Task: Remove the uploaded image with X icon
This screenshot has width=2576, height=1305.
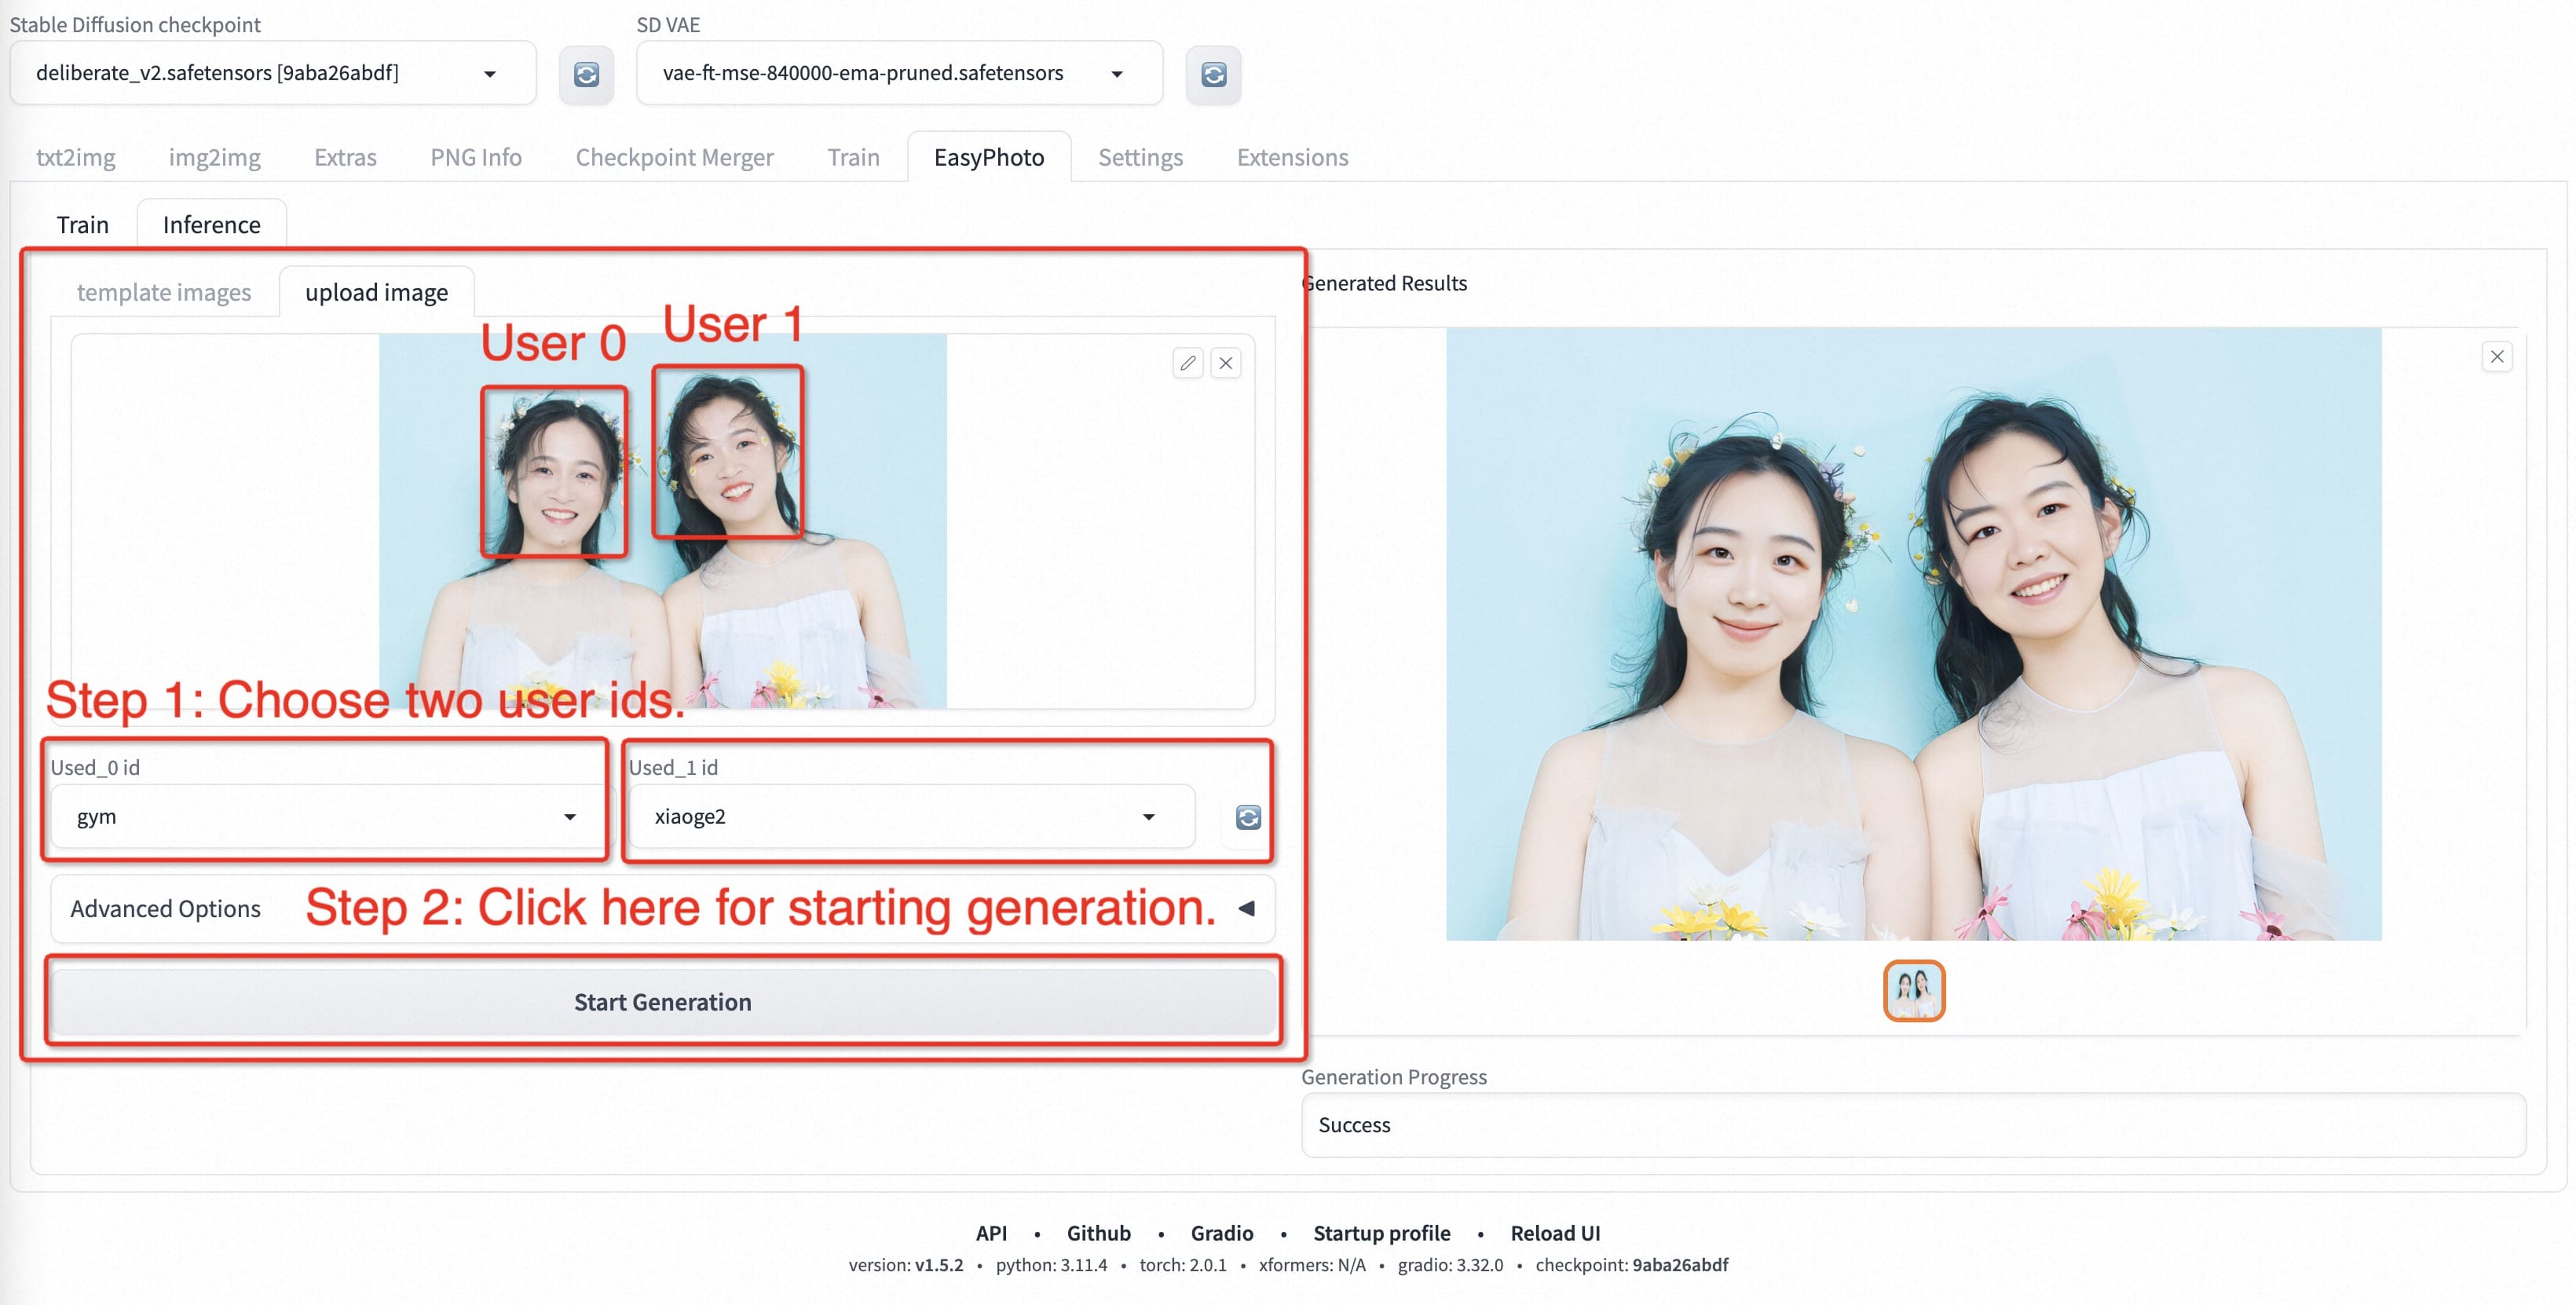Action: pyautogui.click(x=1225, y=363)
